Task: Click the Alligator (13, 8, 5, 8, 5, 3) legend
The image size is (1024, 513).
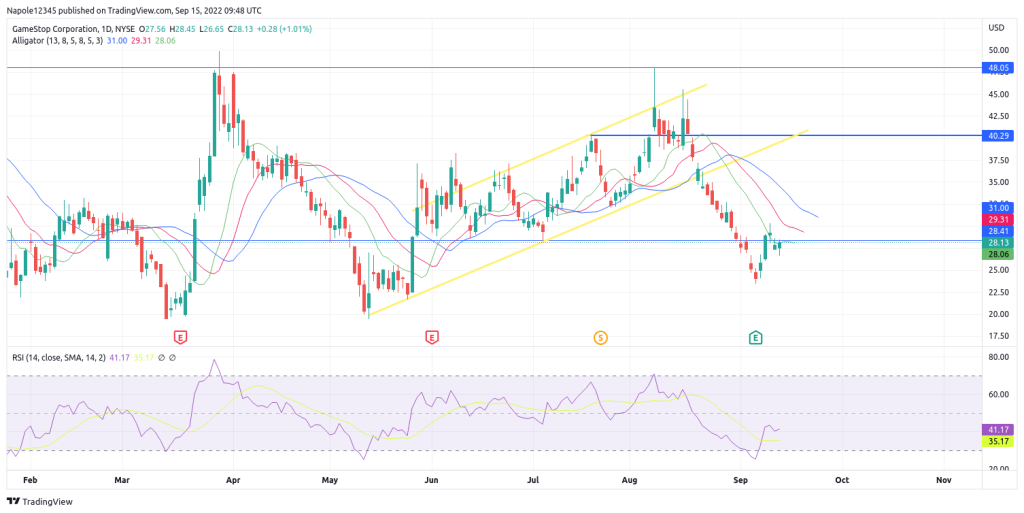Action: (x=57, y=40)
